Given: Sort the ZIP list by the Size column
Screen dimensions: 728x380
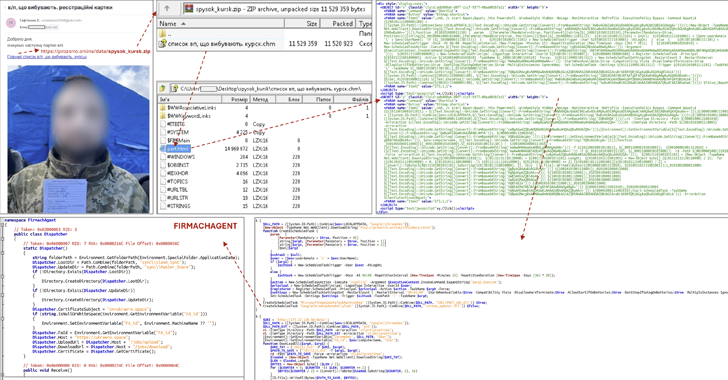Looking at the screenshot, I should click(x=301, y=23).
